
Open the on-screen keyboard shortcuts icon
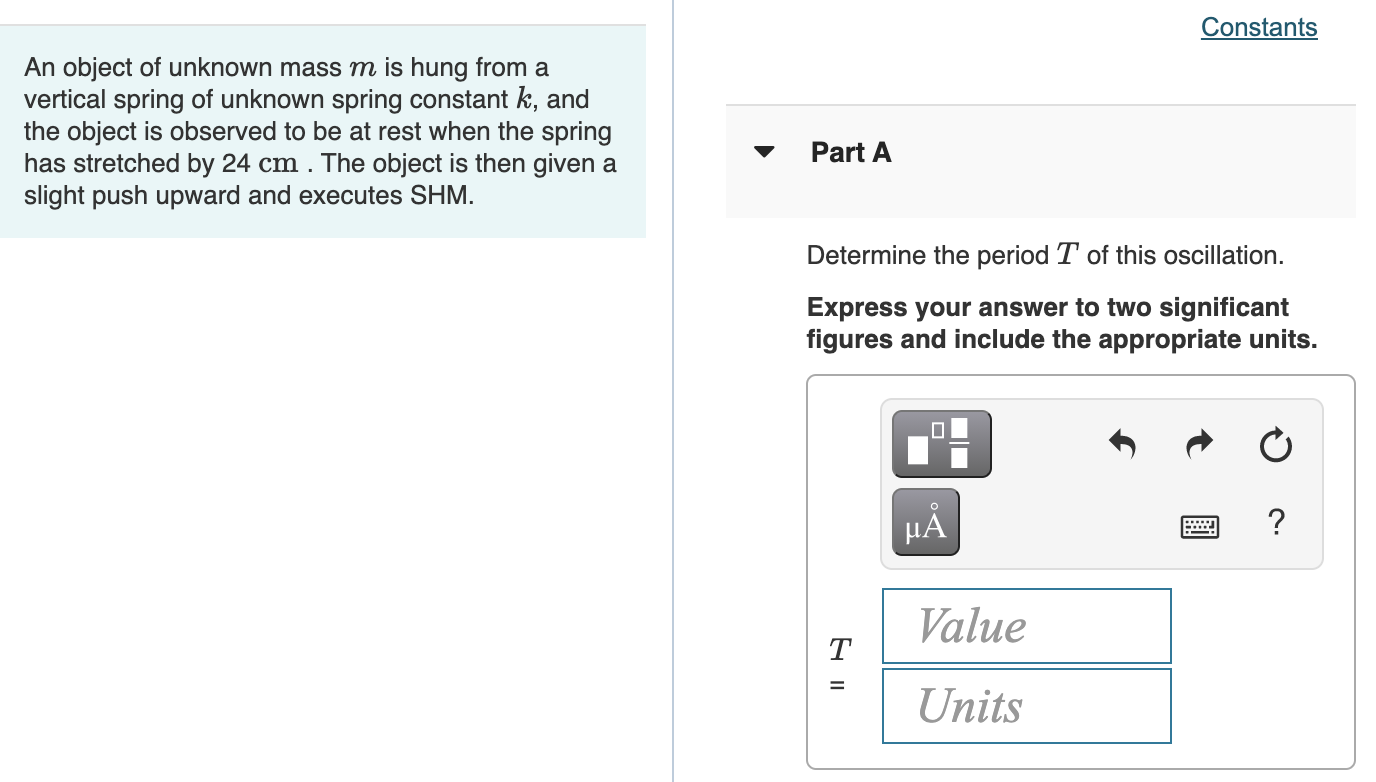coord(1199,525)
